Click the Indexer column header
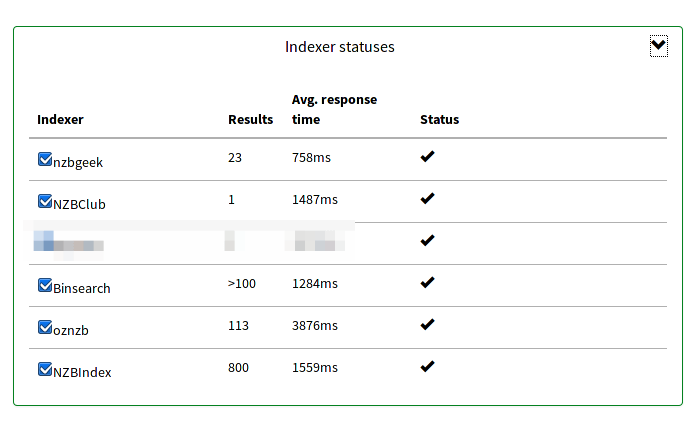 pos(60,119)
